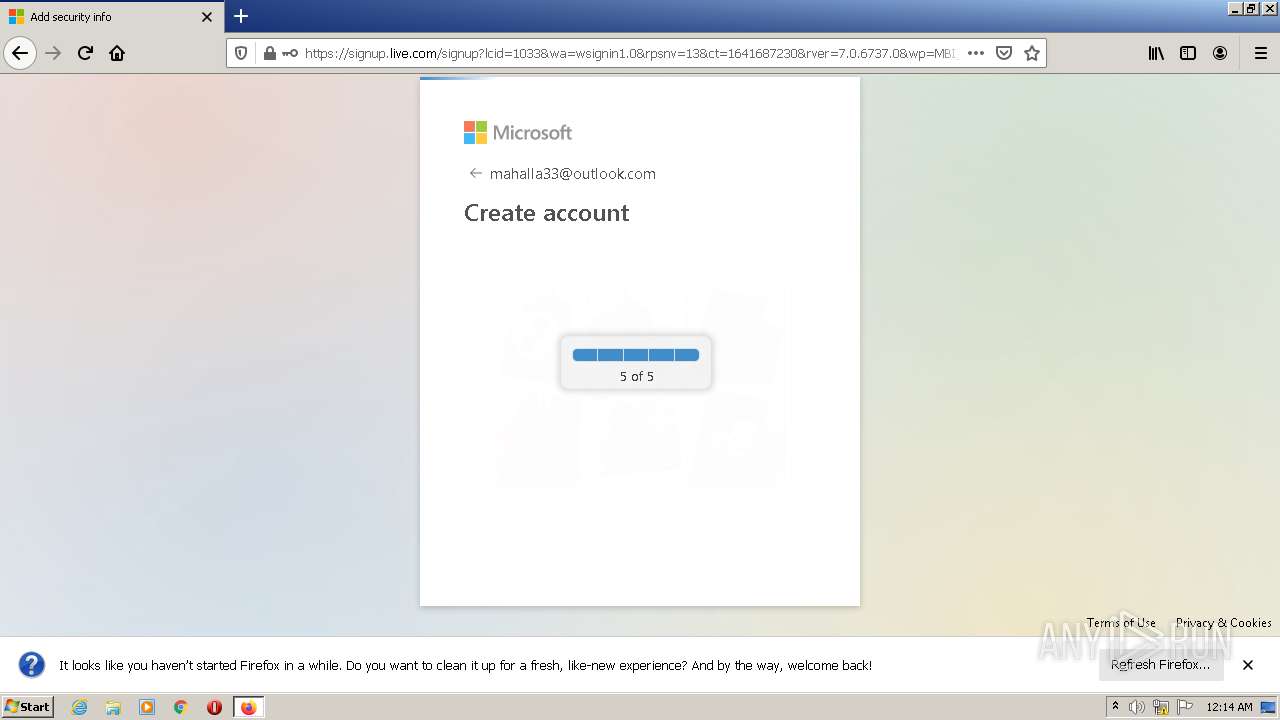Open Terms of Use link

1121,622
